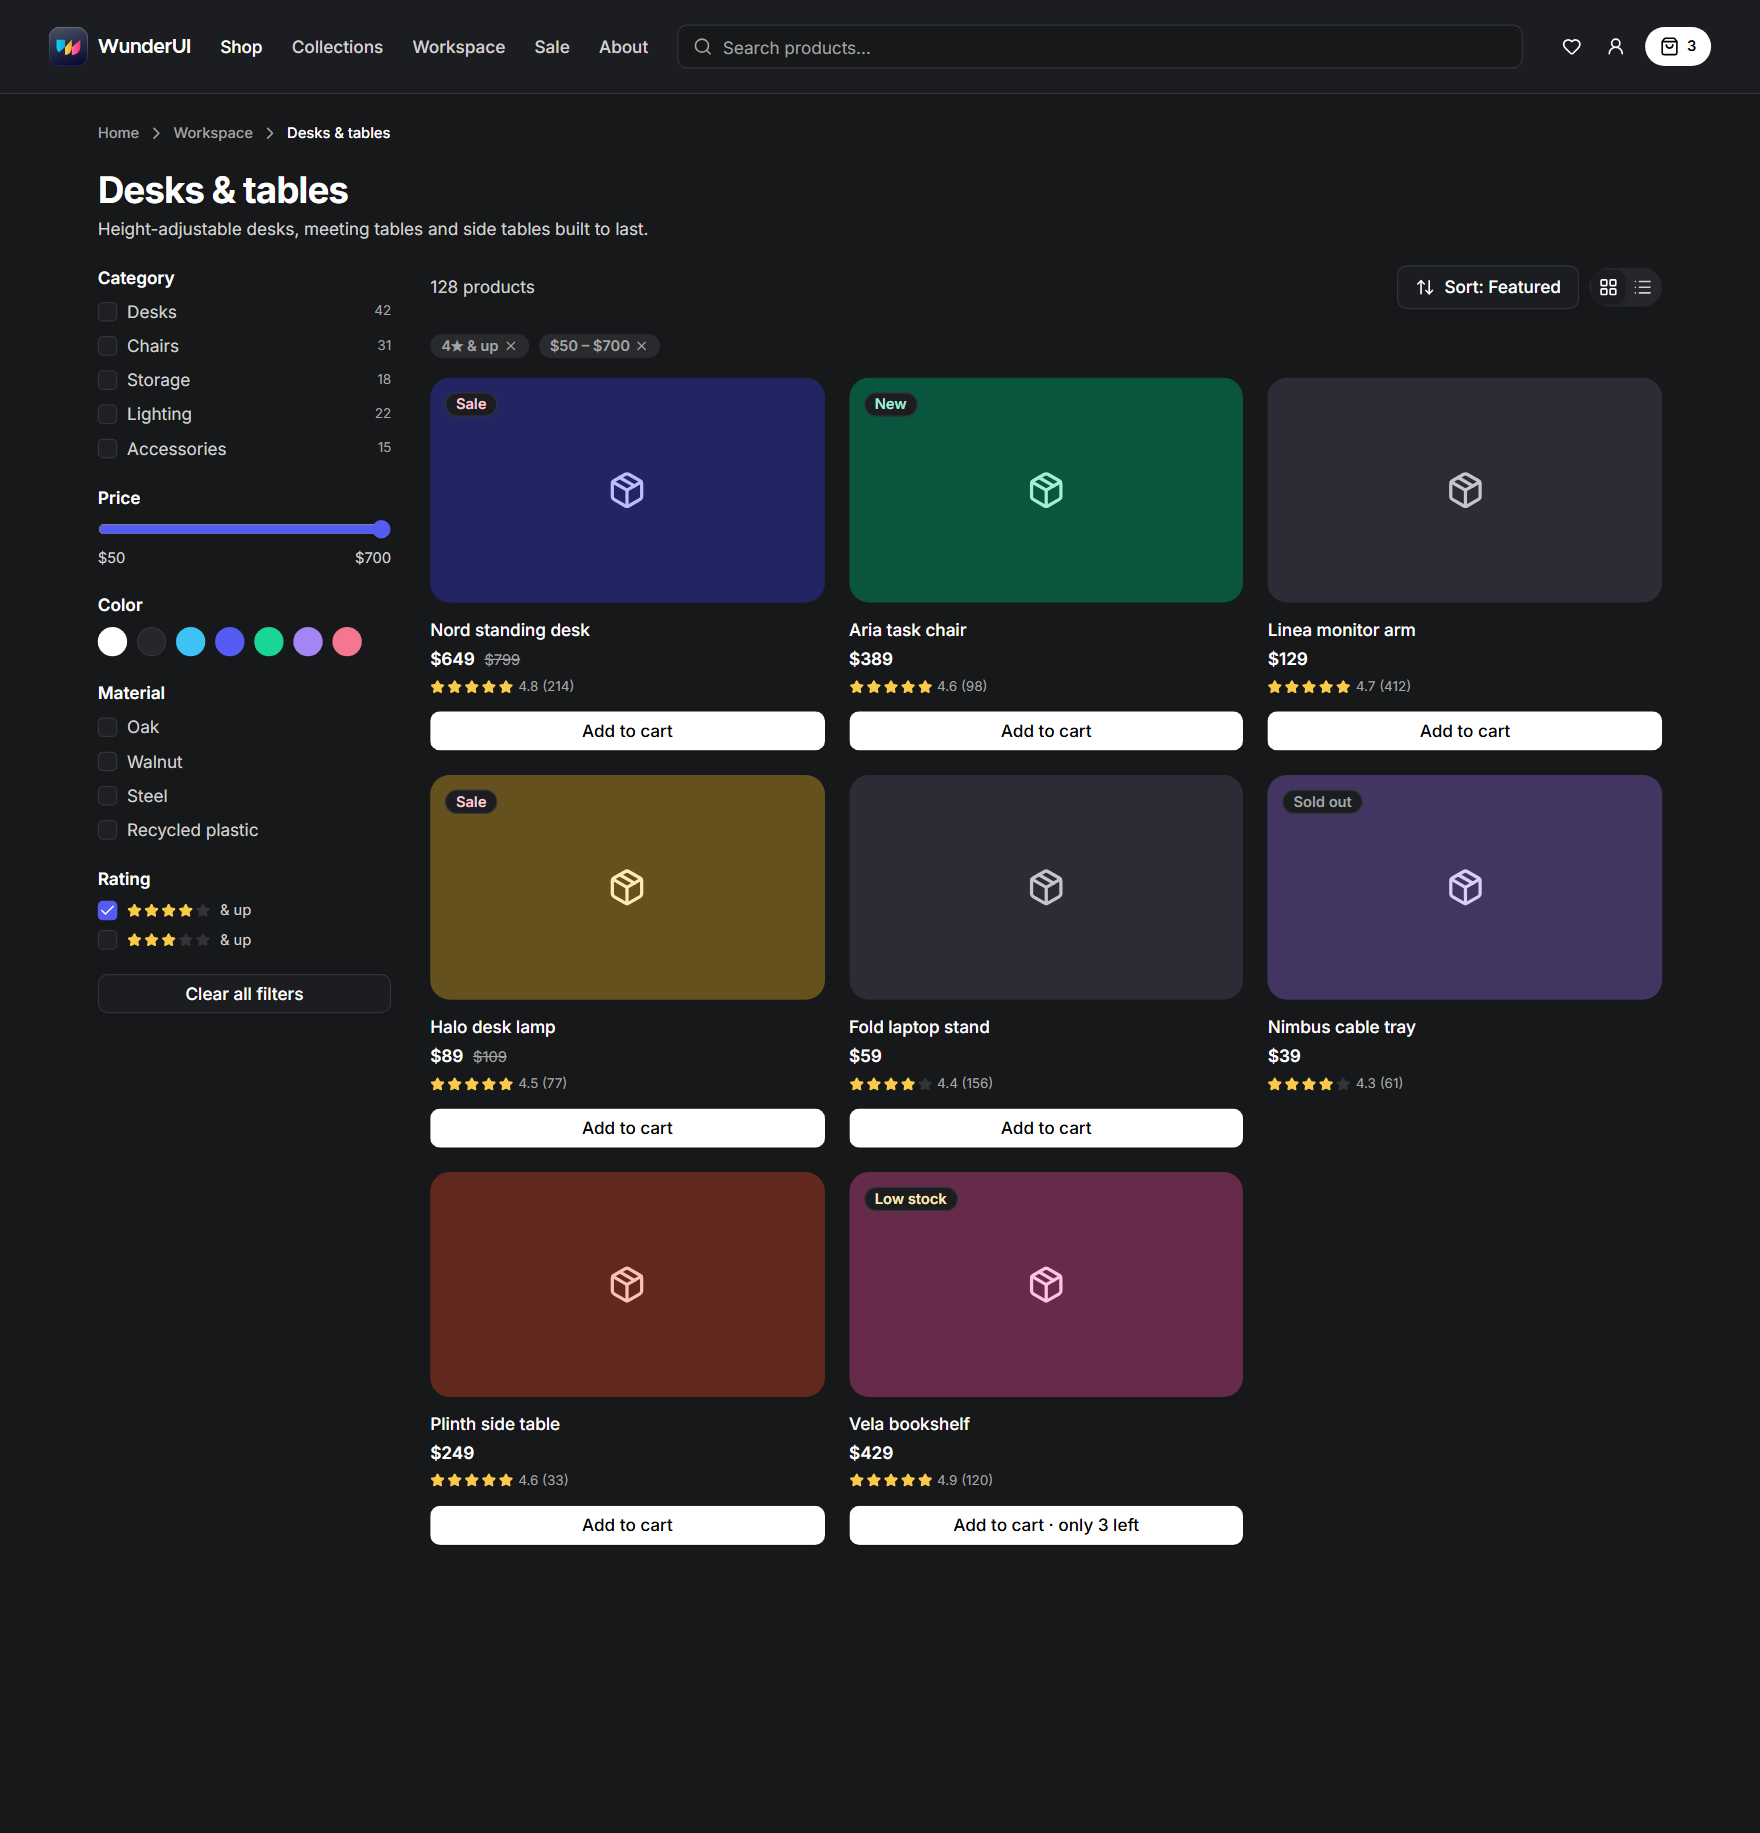Open the Sale nav item
Screen dimensions: 1760x1833
[552, 47]
